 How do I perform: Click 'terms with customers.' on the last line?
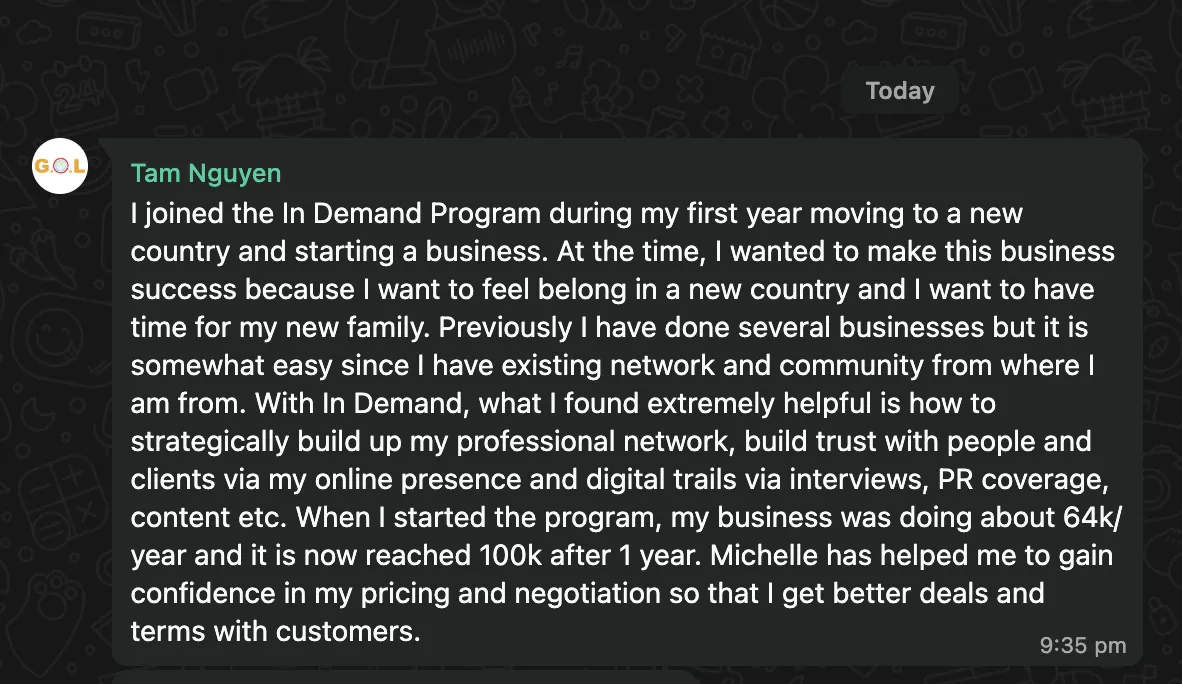point(275,631)
